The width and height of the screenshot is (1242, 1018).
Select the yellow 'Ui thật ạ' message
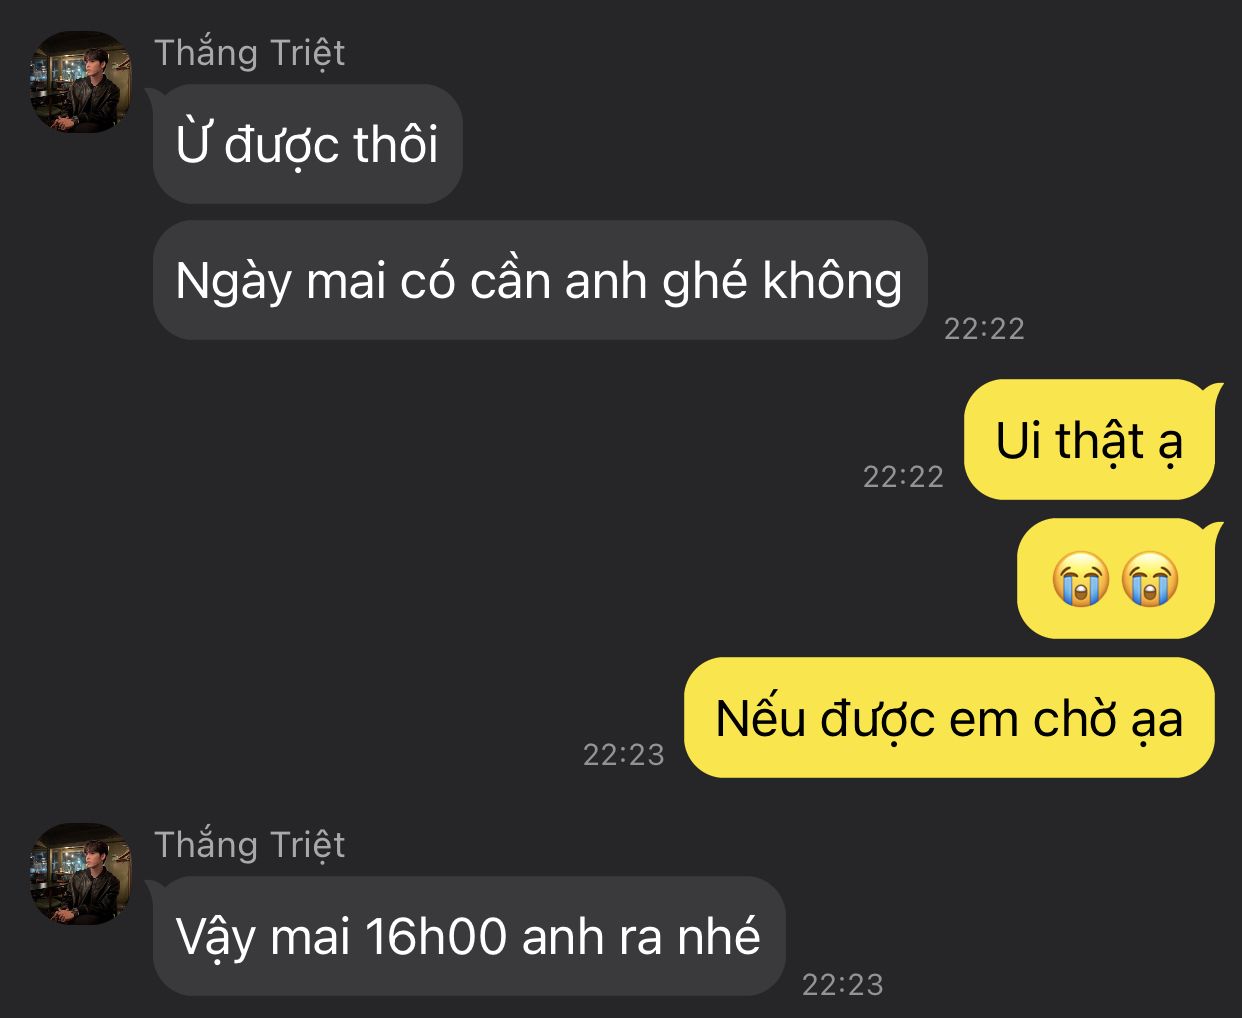[1090, 440]
